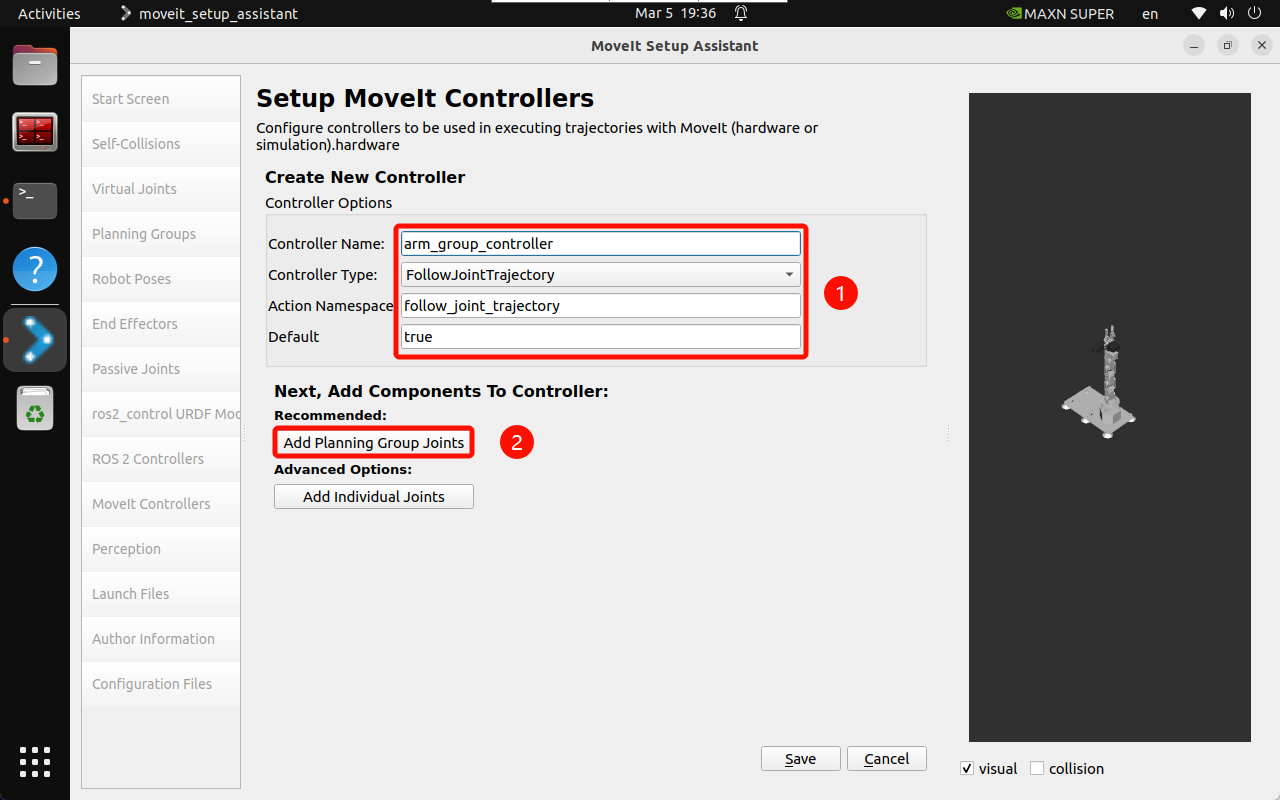The height and width of the screenshot is (800, 1280).
Task: Click Add Planning Group Joints
Action: pos(374,442)
